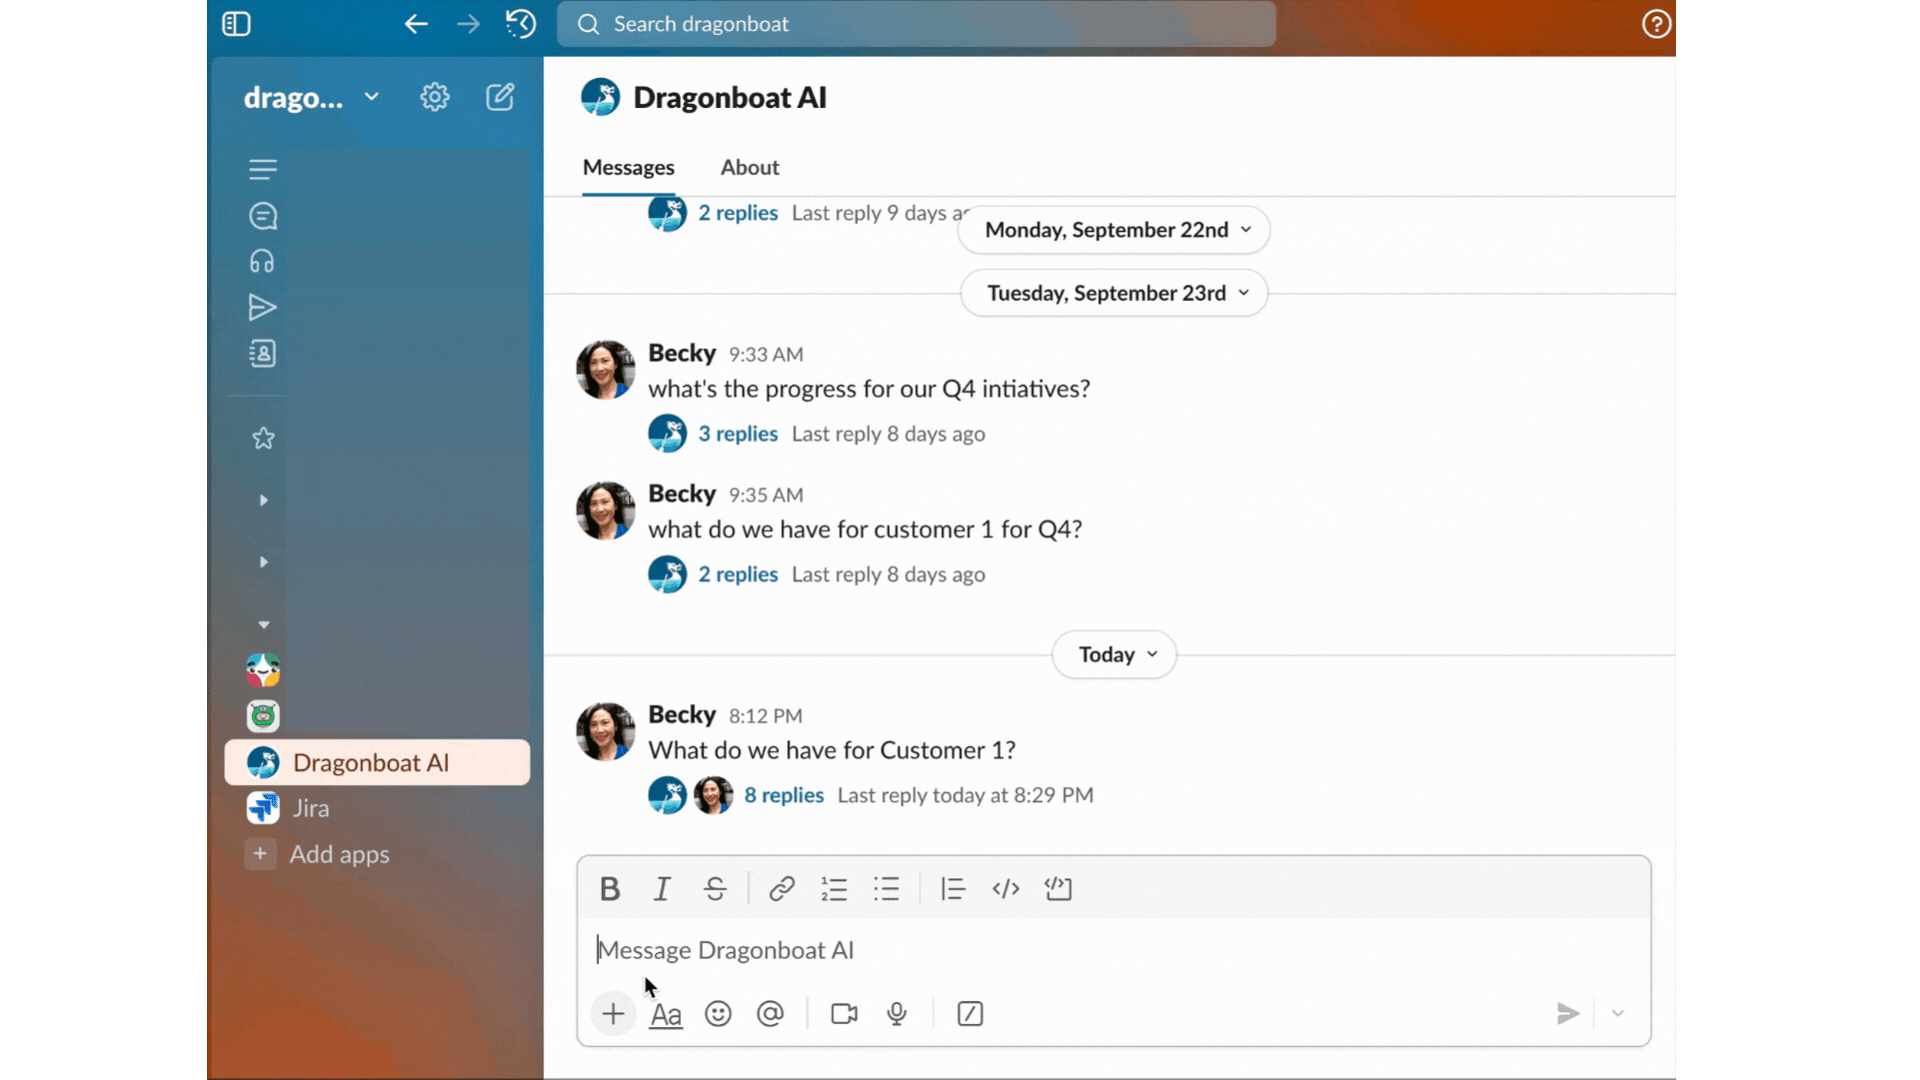Click Add apps in sidebar

[339, 854]
